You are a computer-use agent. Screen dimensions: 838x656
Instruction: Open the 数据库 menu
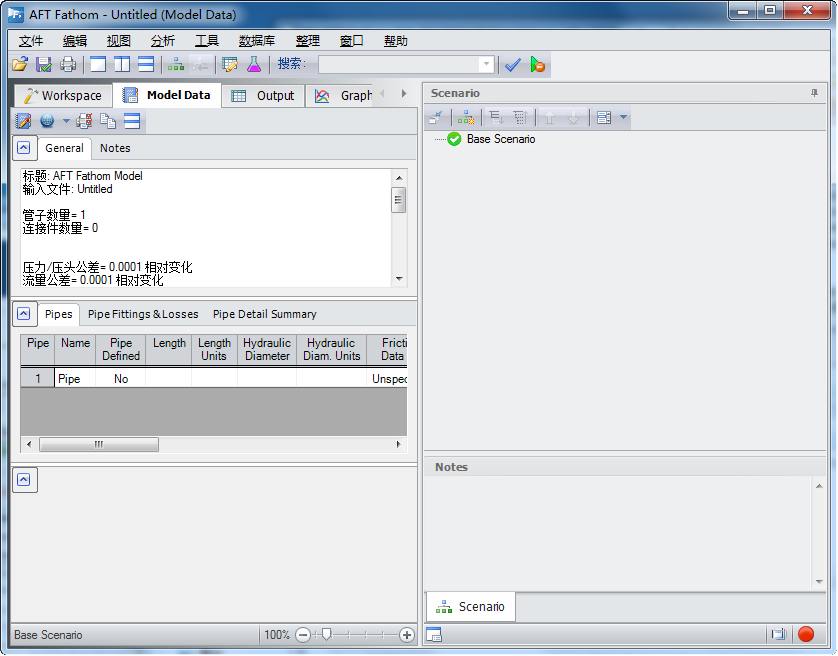(x=257, y=41)
